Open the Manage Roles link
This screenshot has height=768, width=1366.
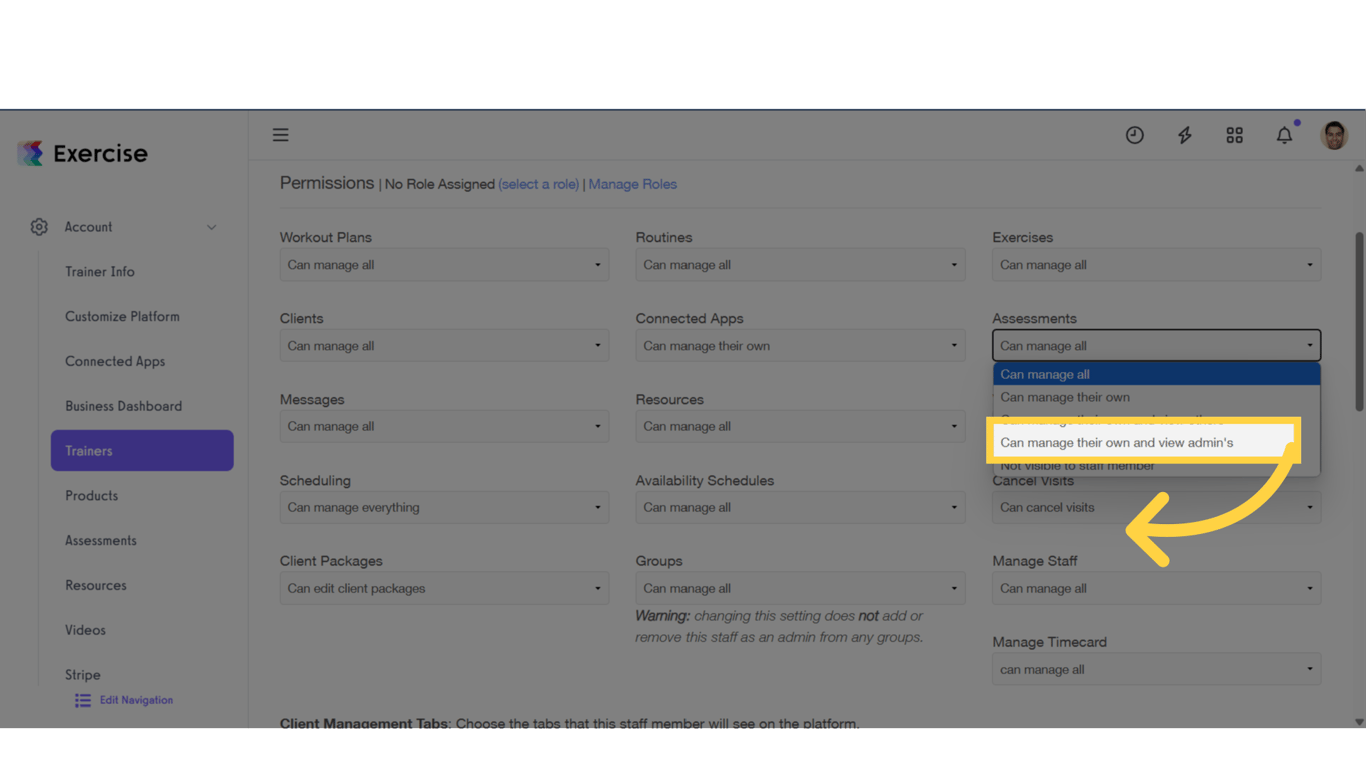click(x=632, y=184)
